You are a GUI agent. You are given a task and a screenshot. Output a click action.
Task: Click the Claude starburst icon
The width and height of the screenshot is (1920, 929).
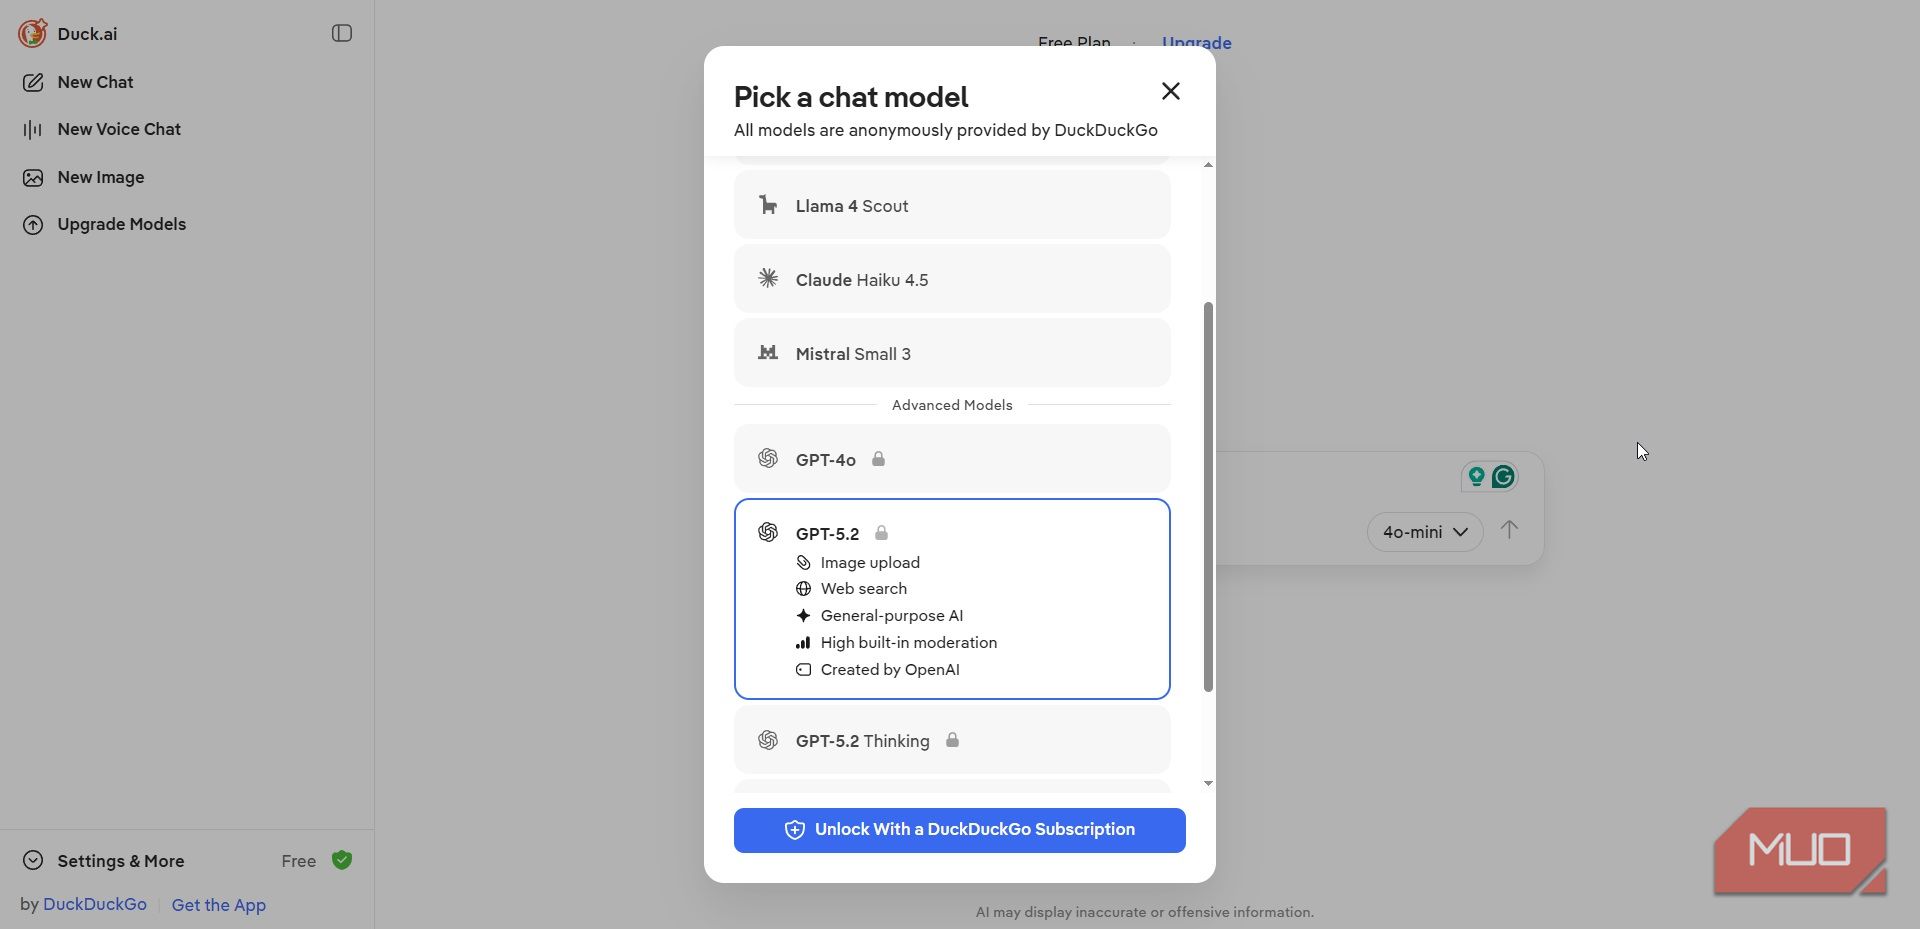pos(768,279)
